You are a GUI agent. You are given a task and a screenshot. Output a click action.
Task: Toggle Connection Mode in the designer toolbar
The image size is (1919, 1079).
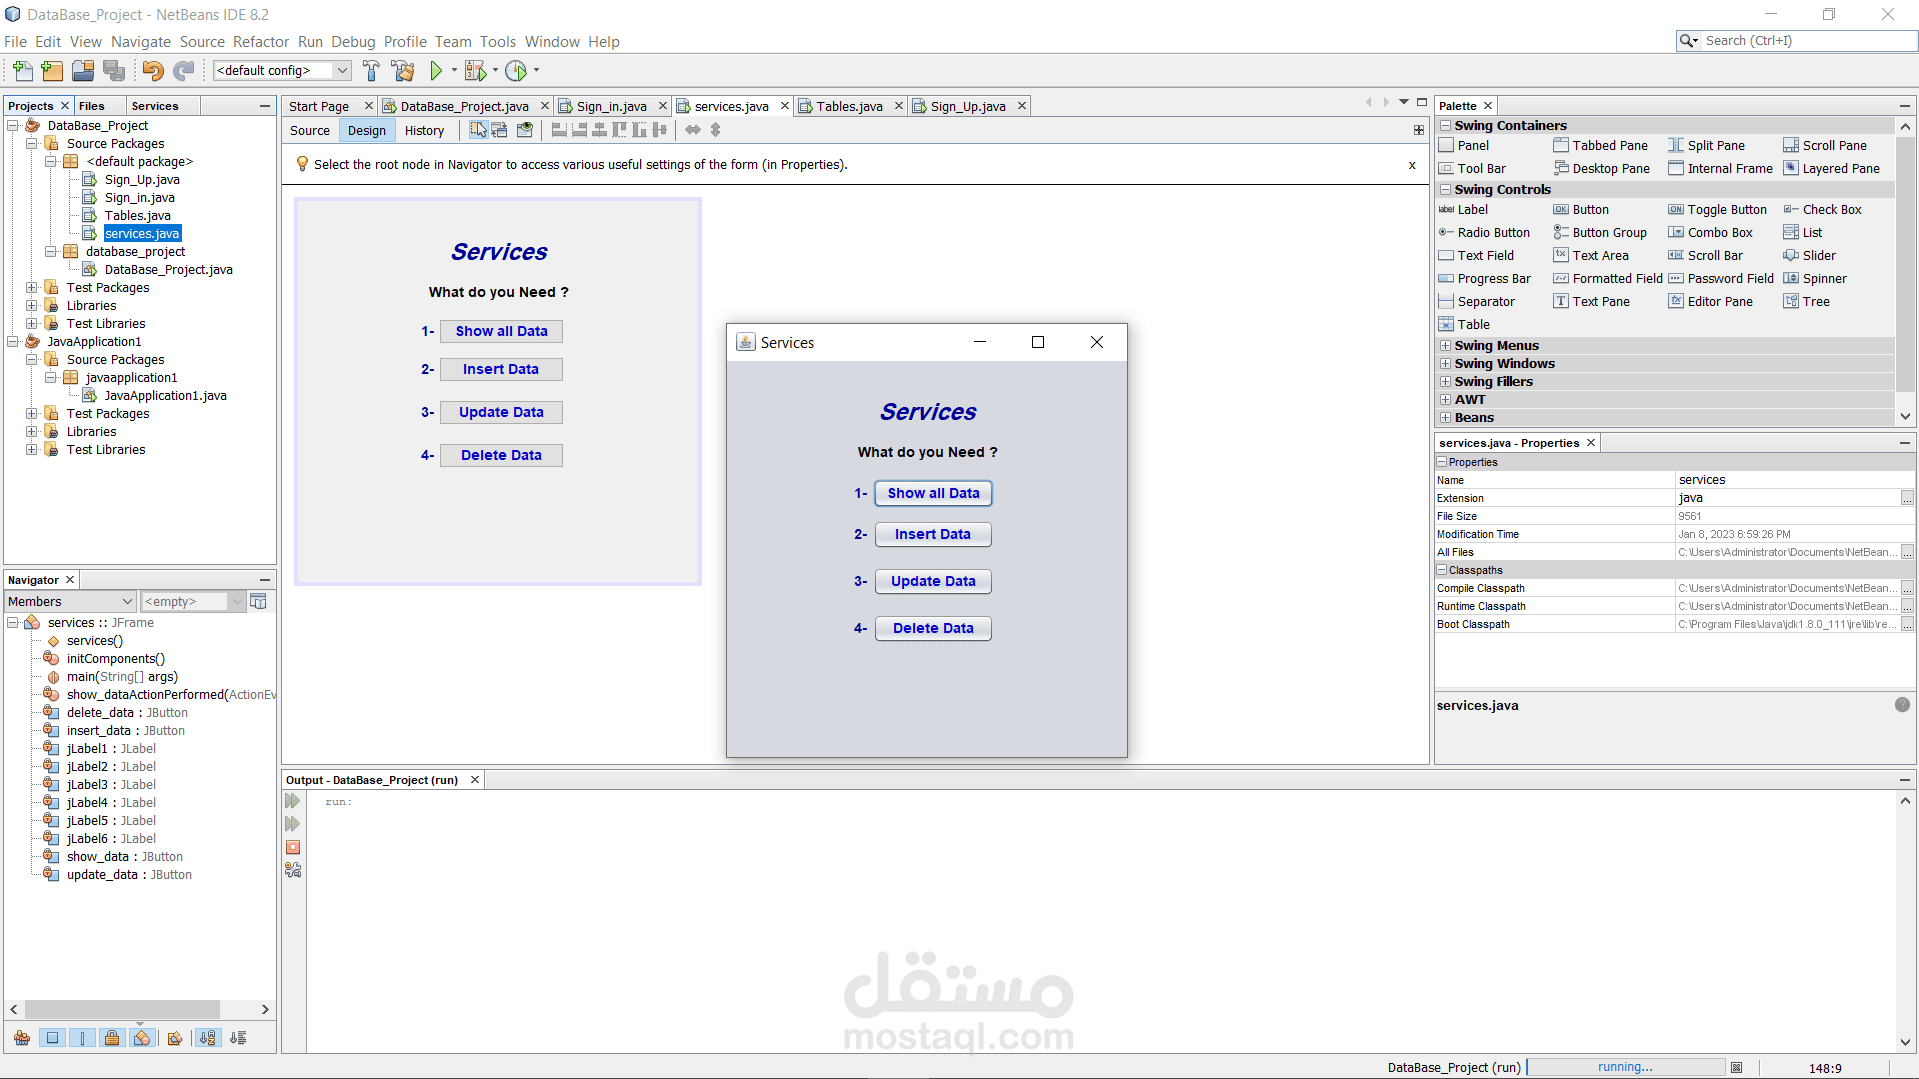[500, 130]
